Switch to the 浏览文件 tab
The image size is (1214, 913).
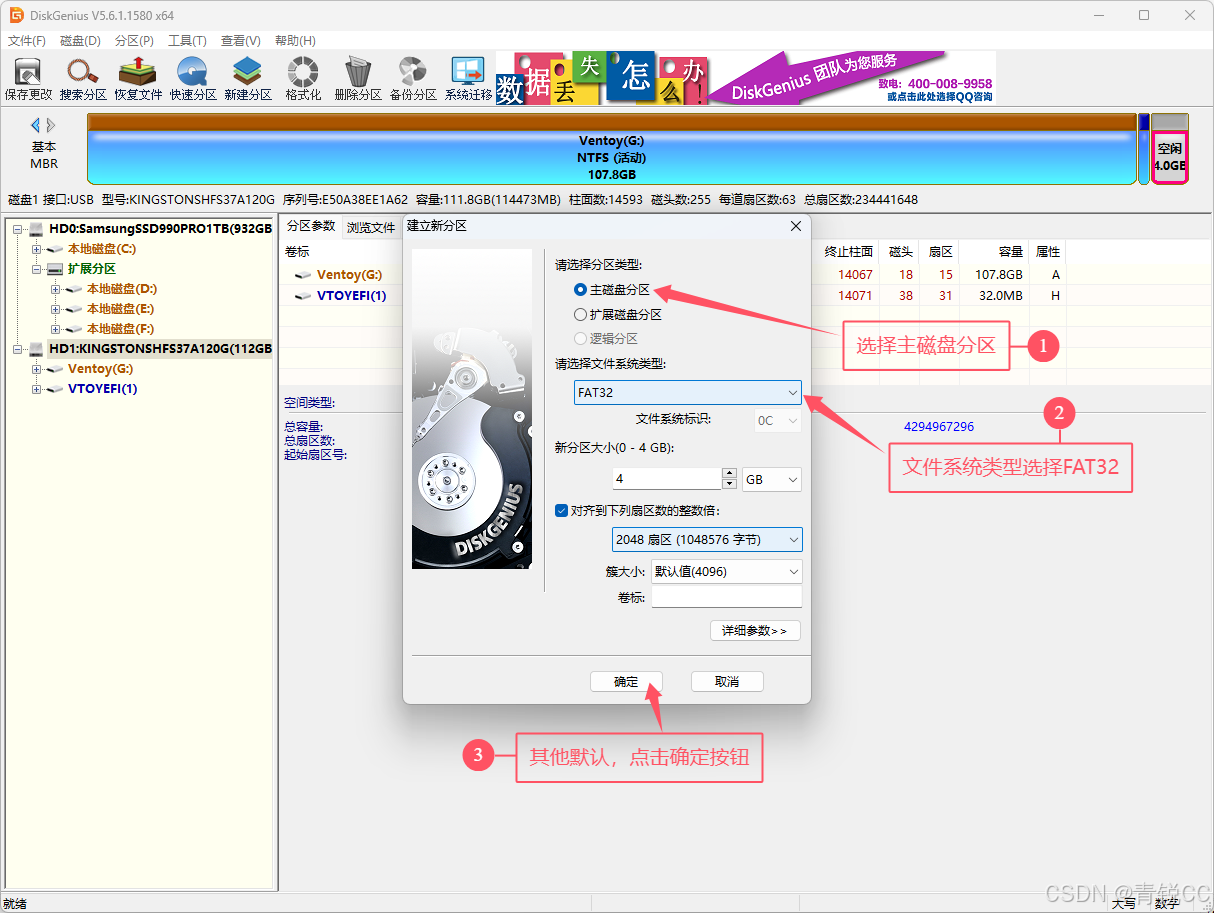[371, 227]
